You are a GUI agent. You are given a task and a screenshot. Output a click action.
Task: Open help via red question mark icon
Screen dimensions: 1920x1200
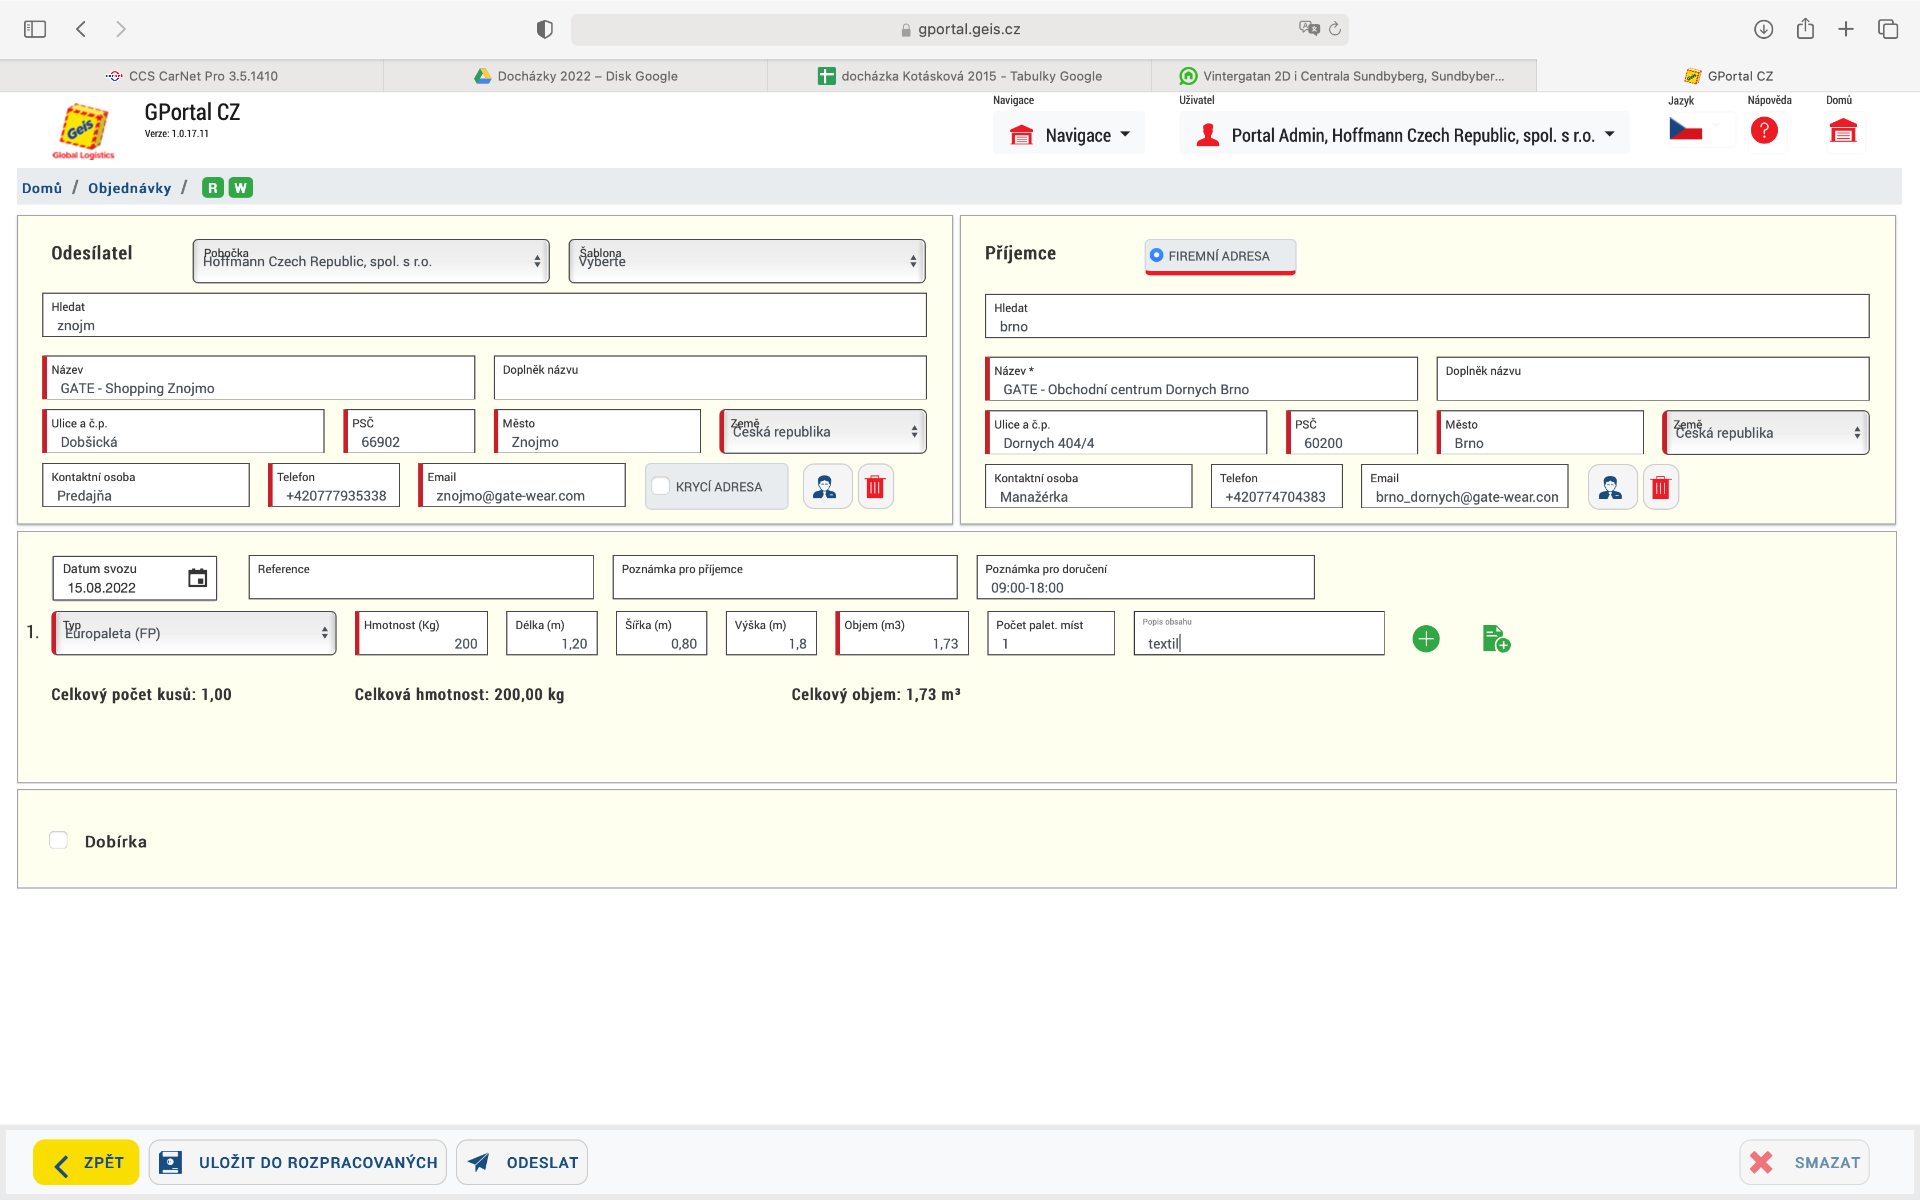pyautogui.click(x=1764, y=131)
